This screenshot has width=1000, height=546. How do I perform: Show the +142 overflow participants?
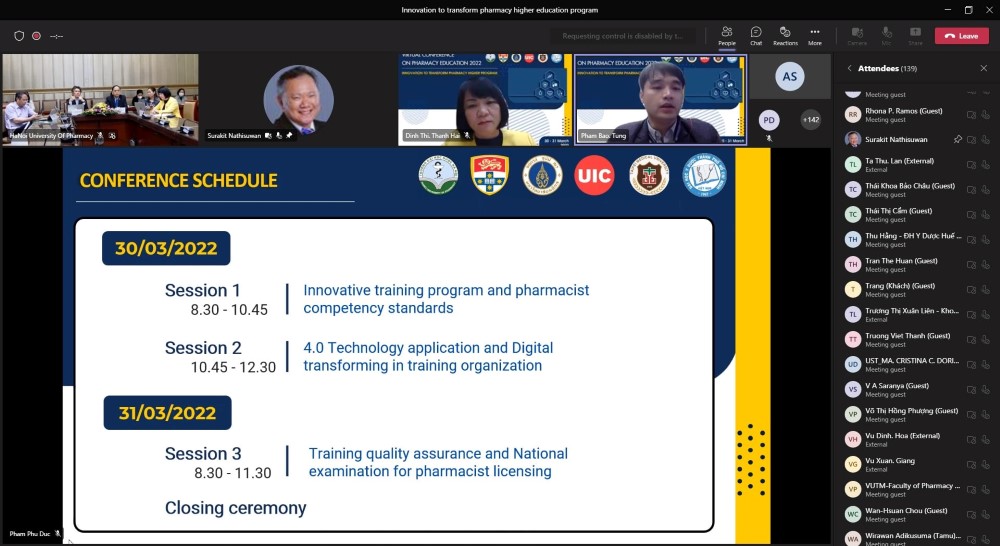pos(811,120)
